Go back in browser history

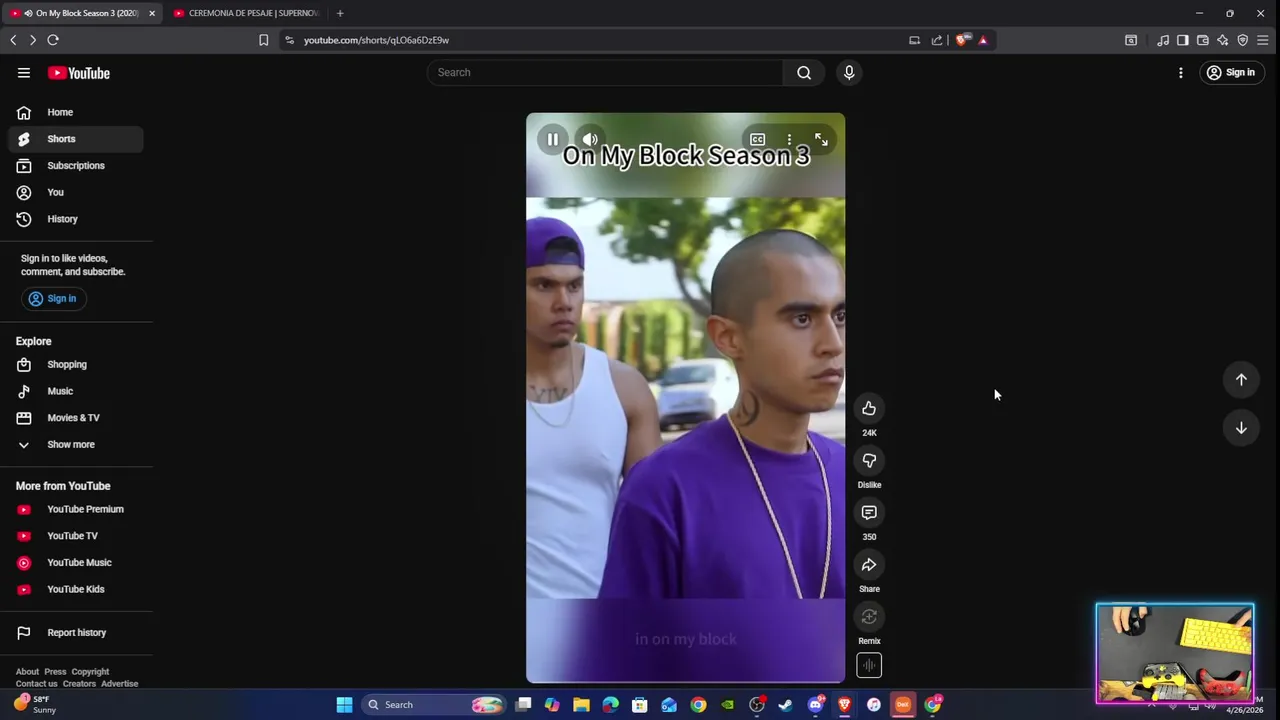pos(13,40)
